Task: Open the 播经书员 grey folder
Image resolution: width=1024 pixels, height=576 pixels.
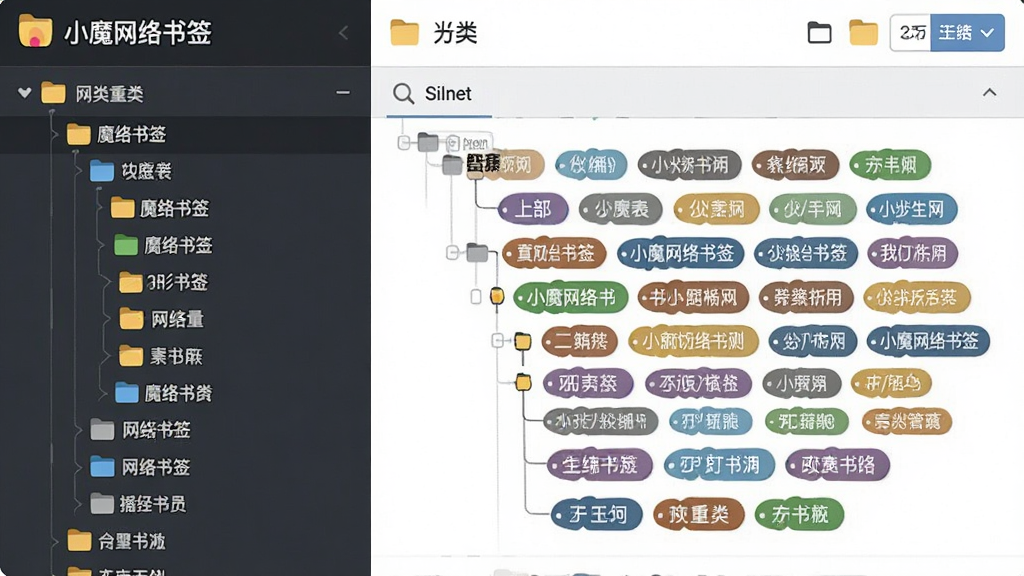Action: click(x=138, y=504)
